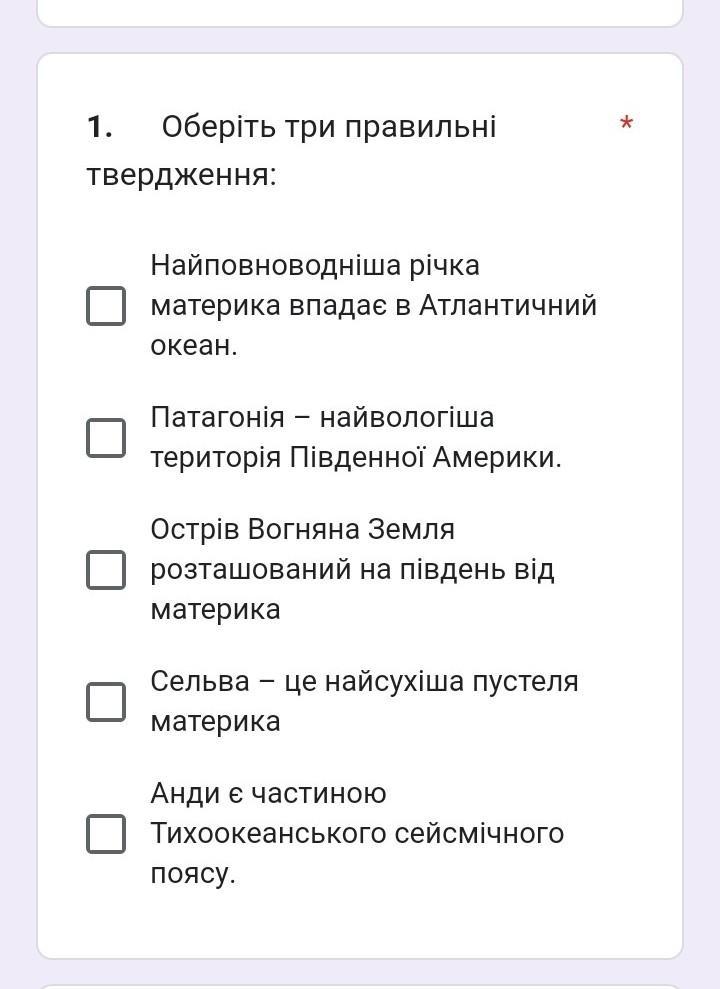720x989 pixels.
Task: Click the heading Оберіть три правильні твердження
Action: pos(291,150)
